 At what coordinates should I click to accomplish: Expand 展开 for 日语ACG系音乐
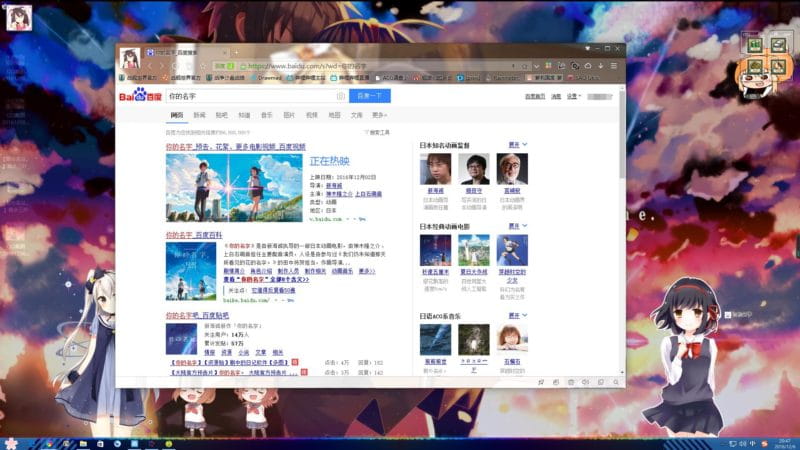[x=517, y=316]
